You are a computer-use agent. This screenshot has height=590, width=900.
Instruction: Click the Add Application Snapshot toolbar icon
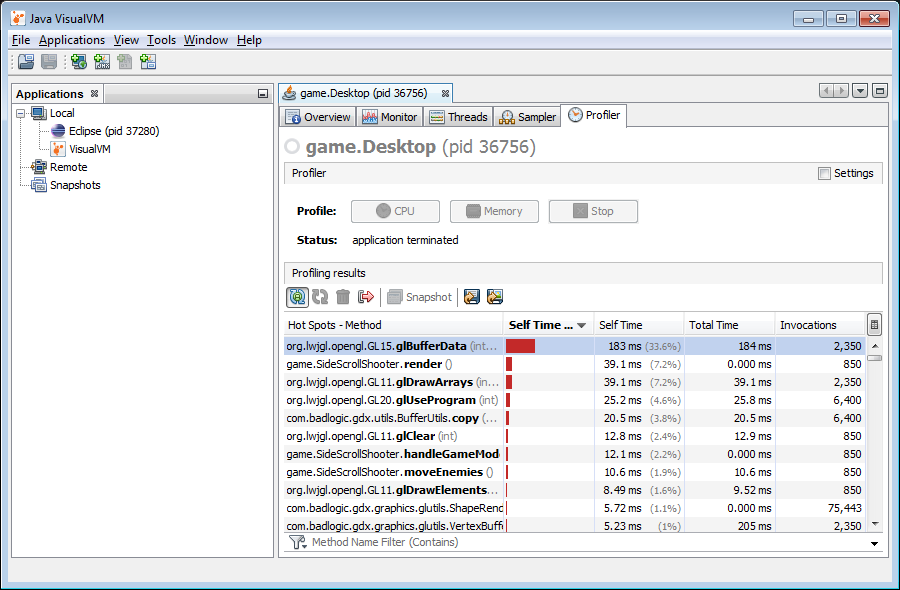(x=148, y=61)
